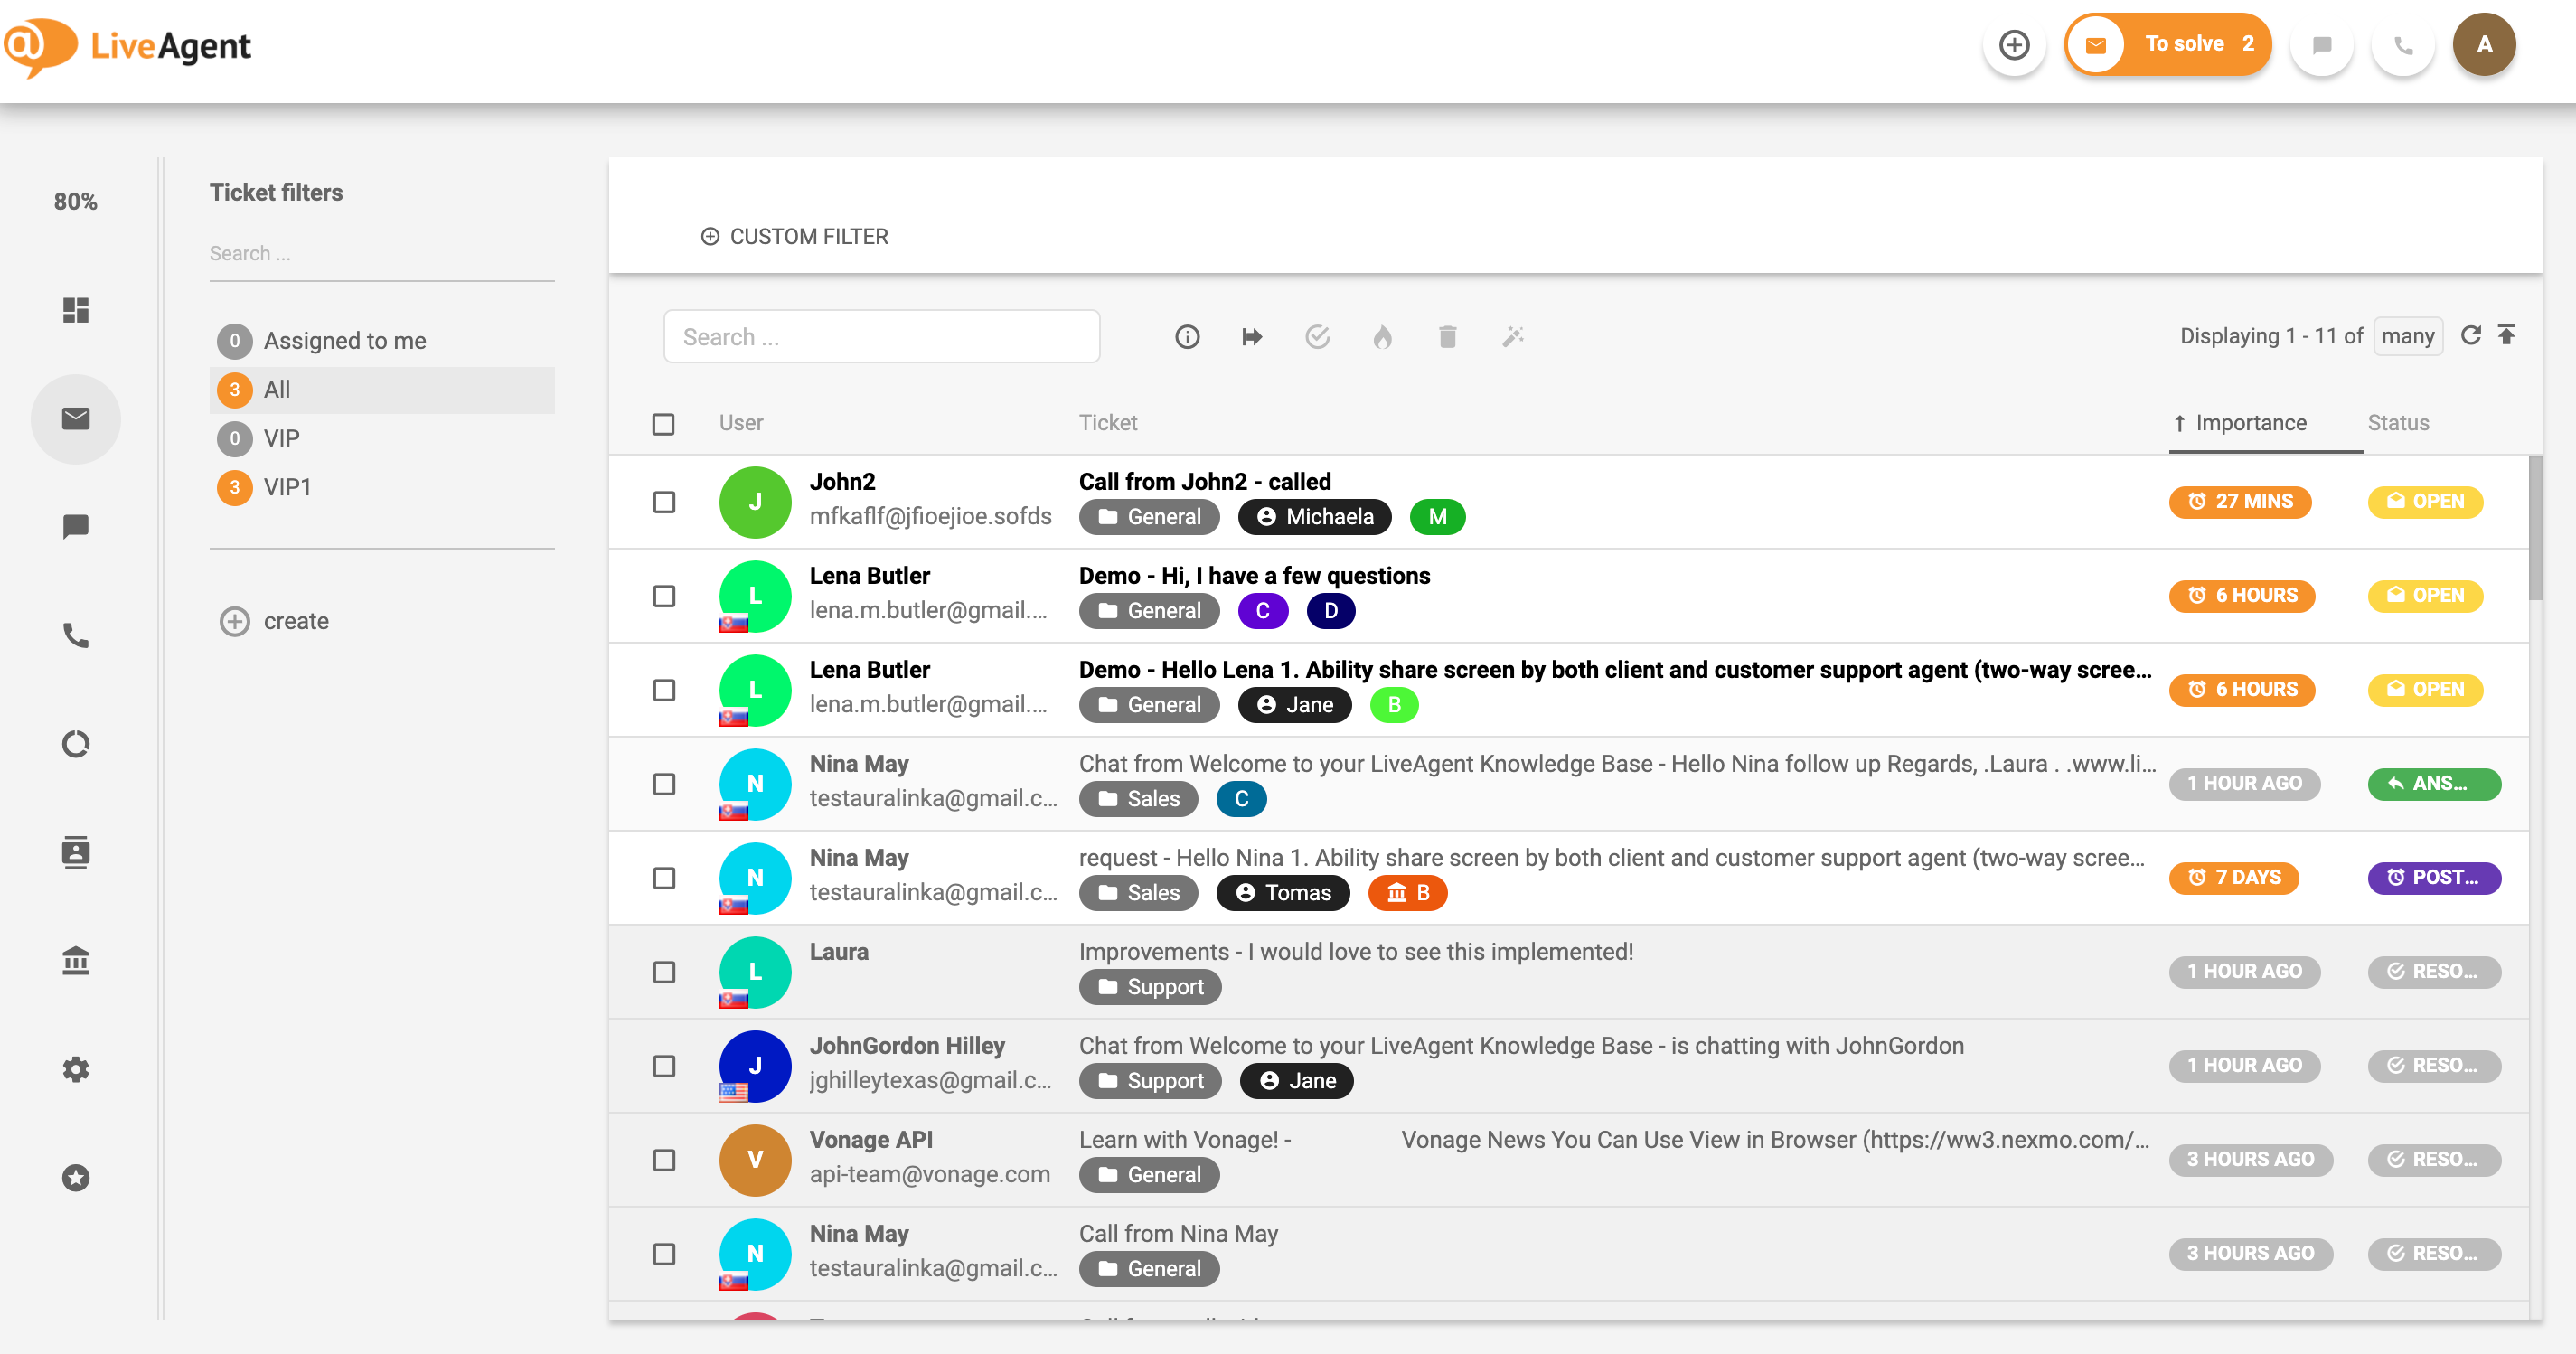Open the Tickets mail icon in sidebar

pyautogui.click(x=76, y=419)
